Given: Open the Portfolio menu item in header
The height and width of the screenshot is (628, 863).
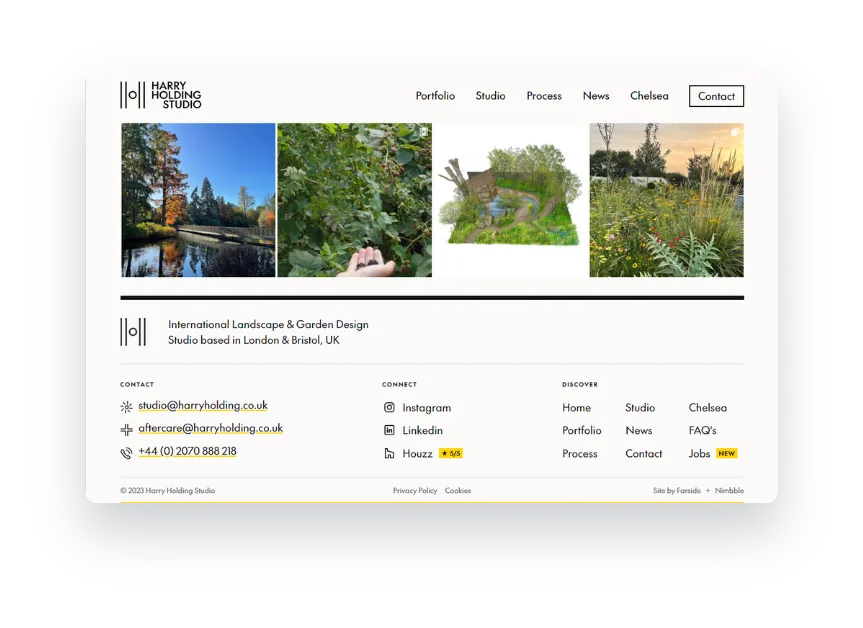Looking at the screenshot, I should click(x=435, y=96).
